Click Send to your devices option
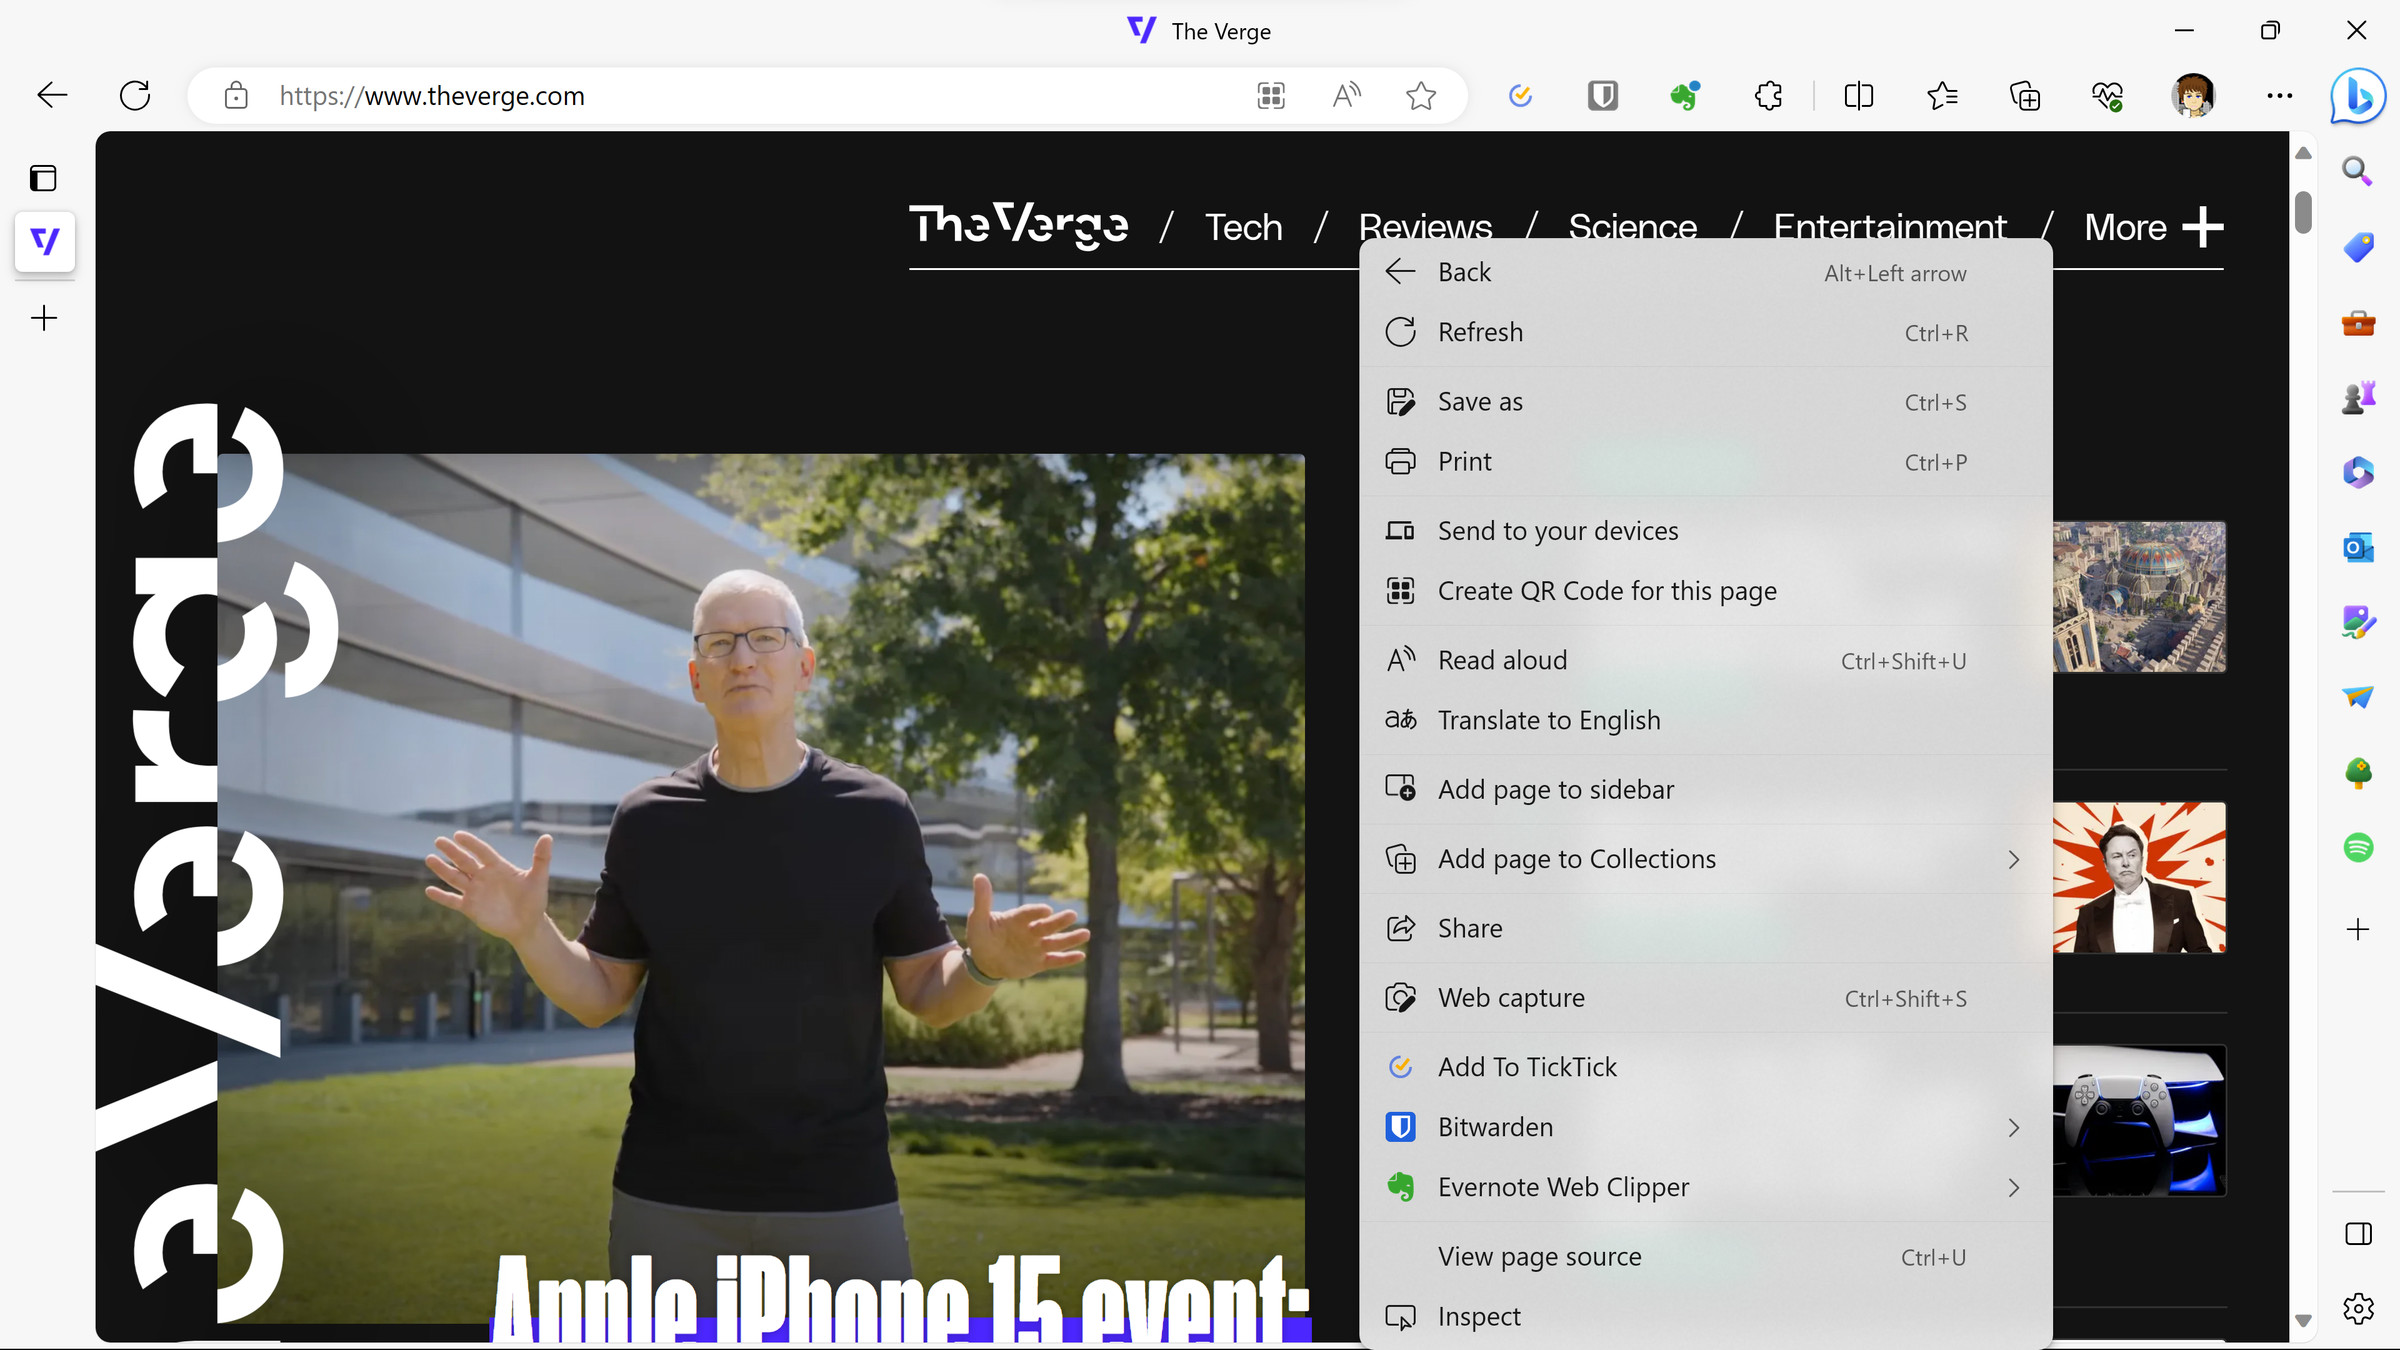 [1558, 529]
